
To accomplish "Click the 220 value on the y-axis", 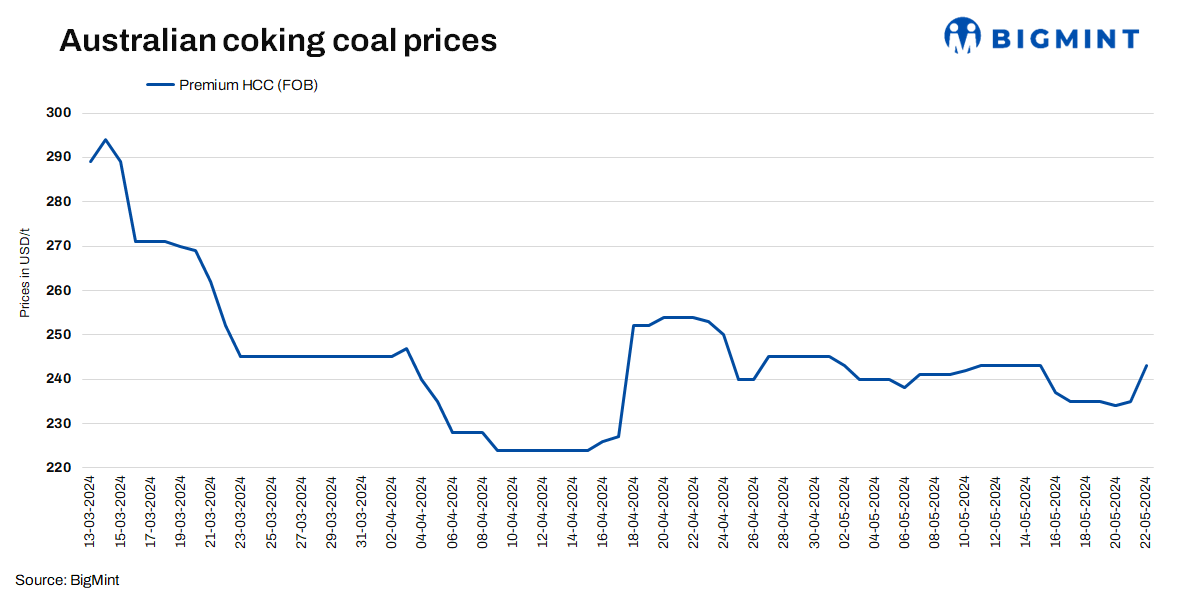I will (60, 468).
